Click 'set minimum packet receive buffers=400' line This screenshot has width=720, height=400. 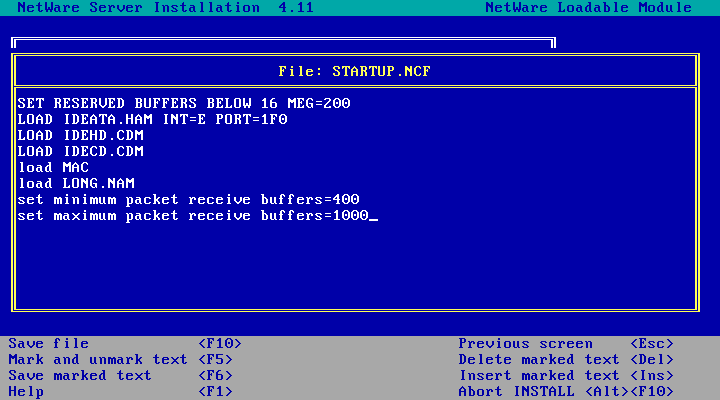pos(188,200)
